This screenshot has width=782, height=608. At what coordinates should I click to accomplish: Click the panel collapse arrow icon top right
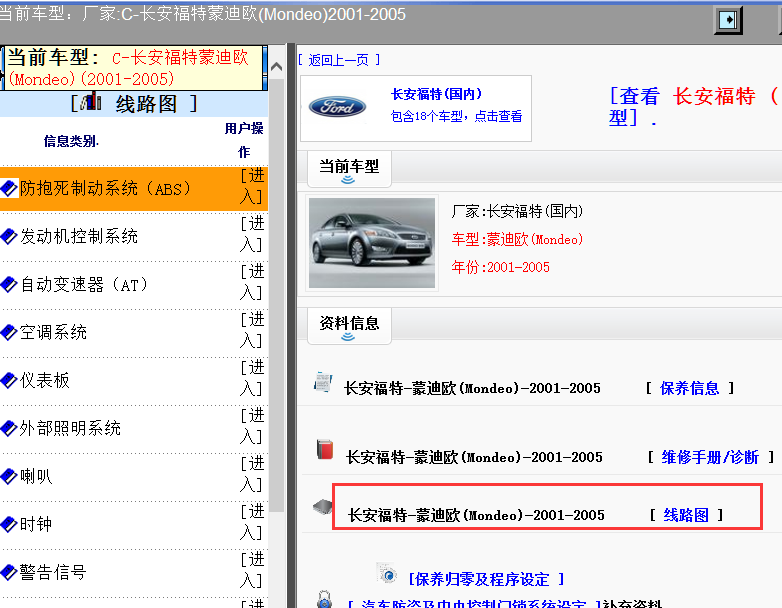728,20
